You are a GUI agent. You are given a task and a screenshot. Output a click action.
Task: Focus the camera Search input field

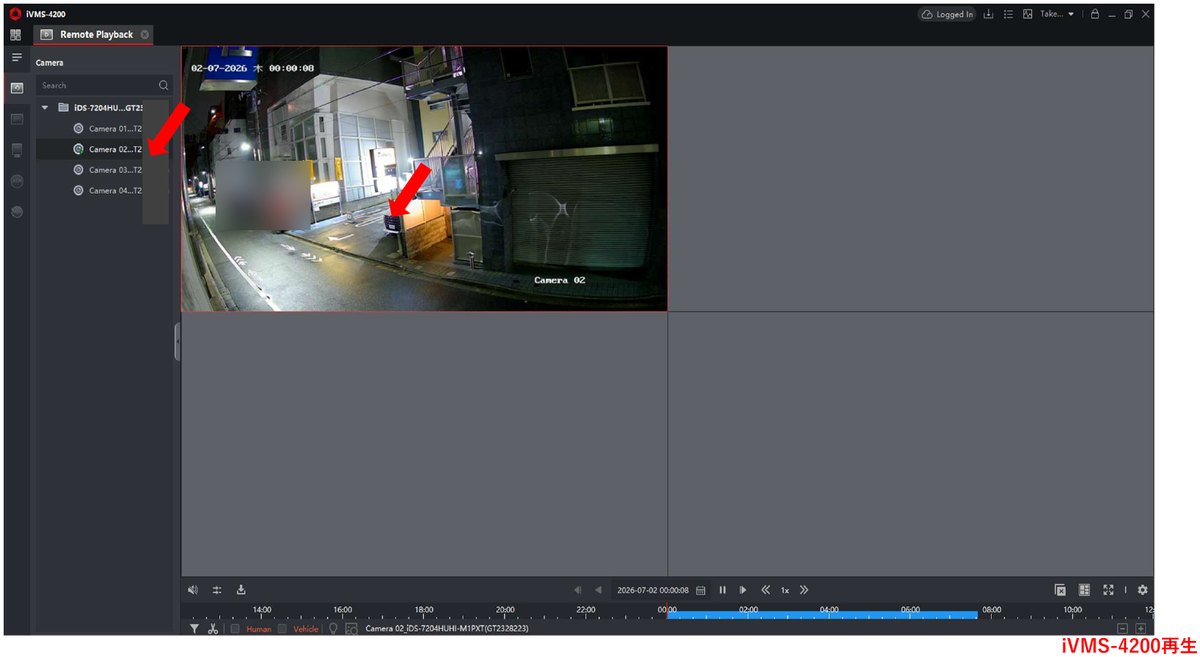pos(104,85)
